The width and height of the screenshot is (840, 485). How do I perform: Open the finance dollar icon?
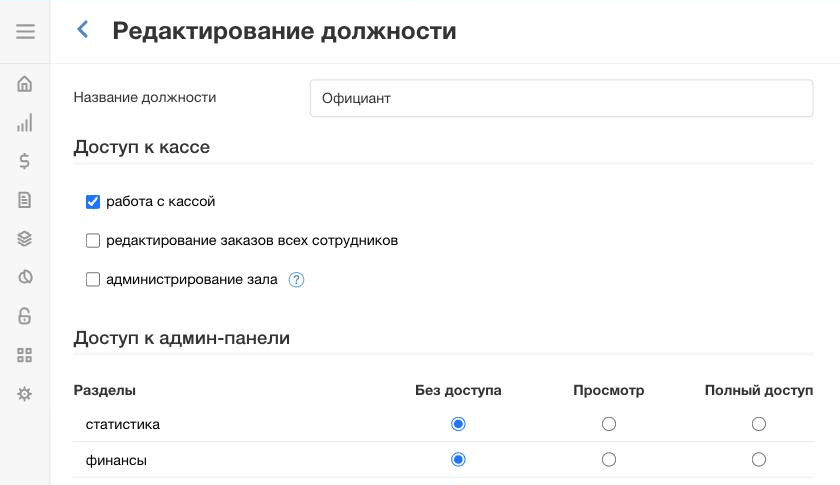point(25,161)
